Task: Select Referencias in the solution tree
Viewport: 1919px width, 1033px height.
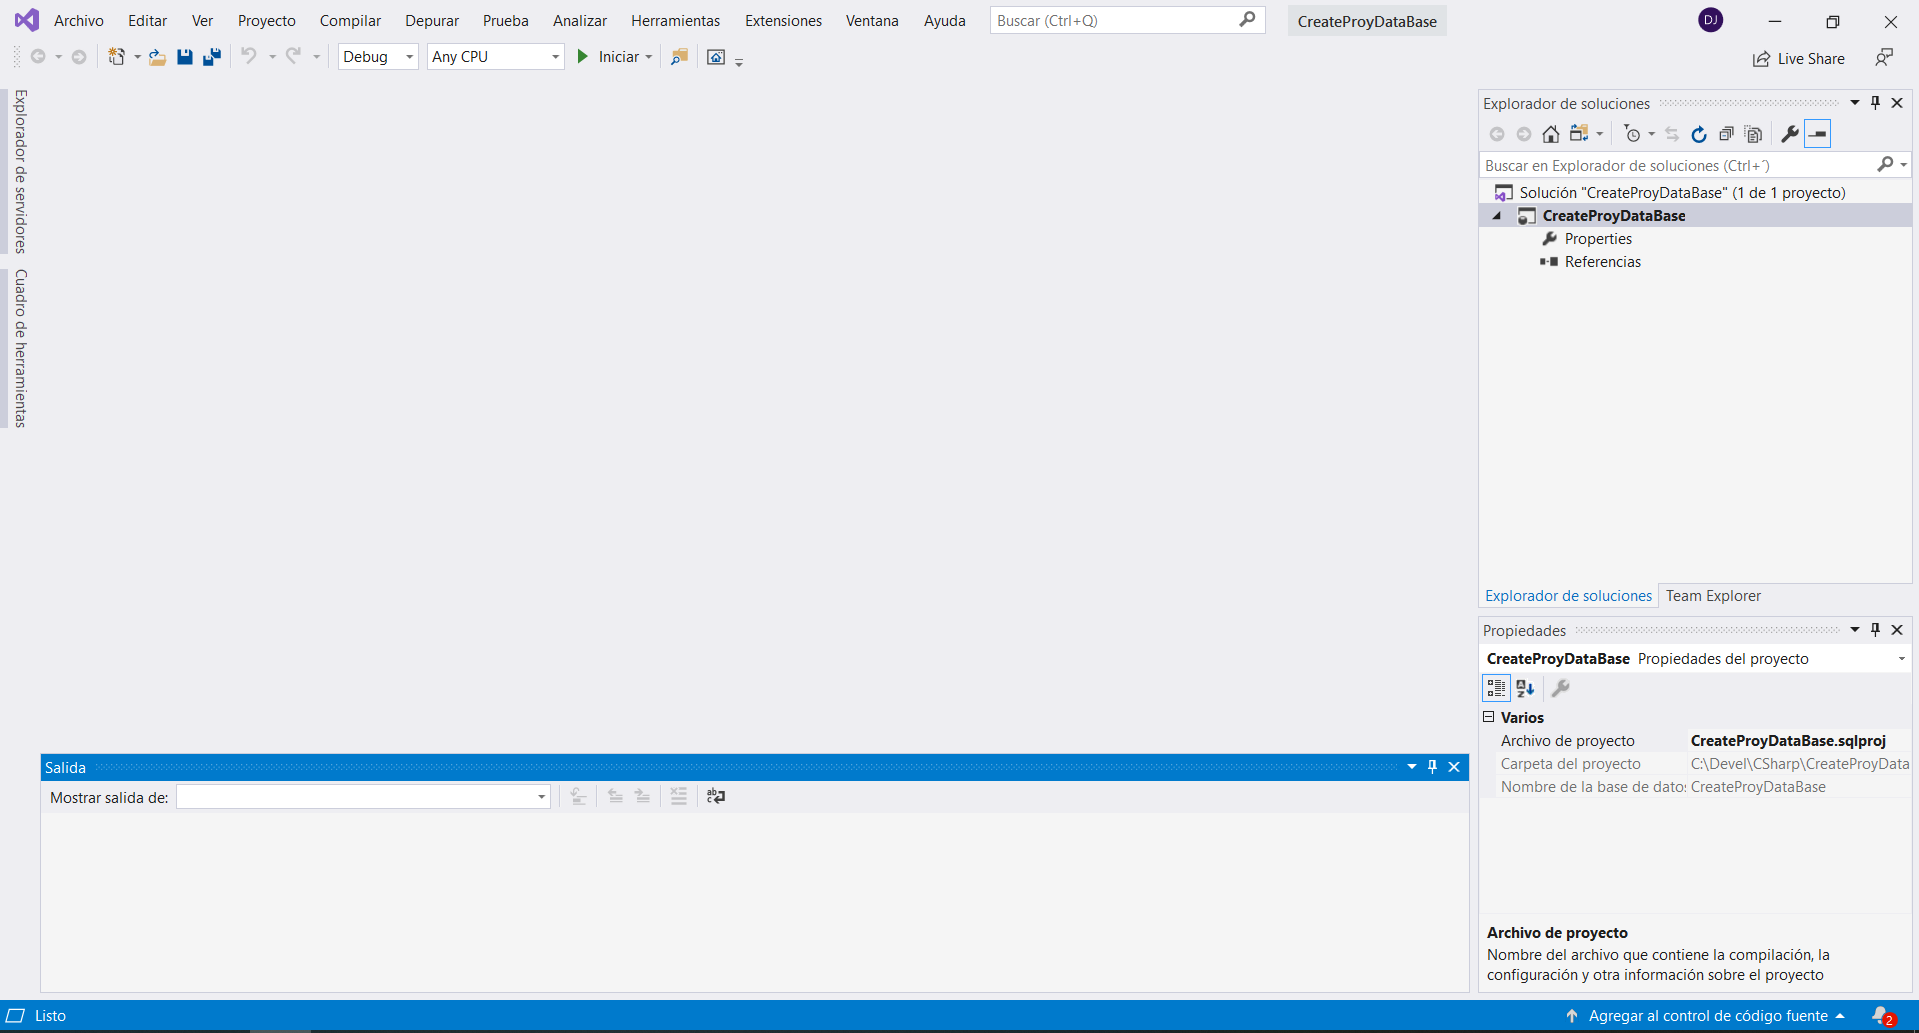Action: pos(1602,262)
